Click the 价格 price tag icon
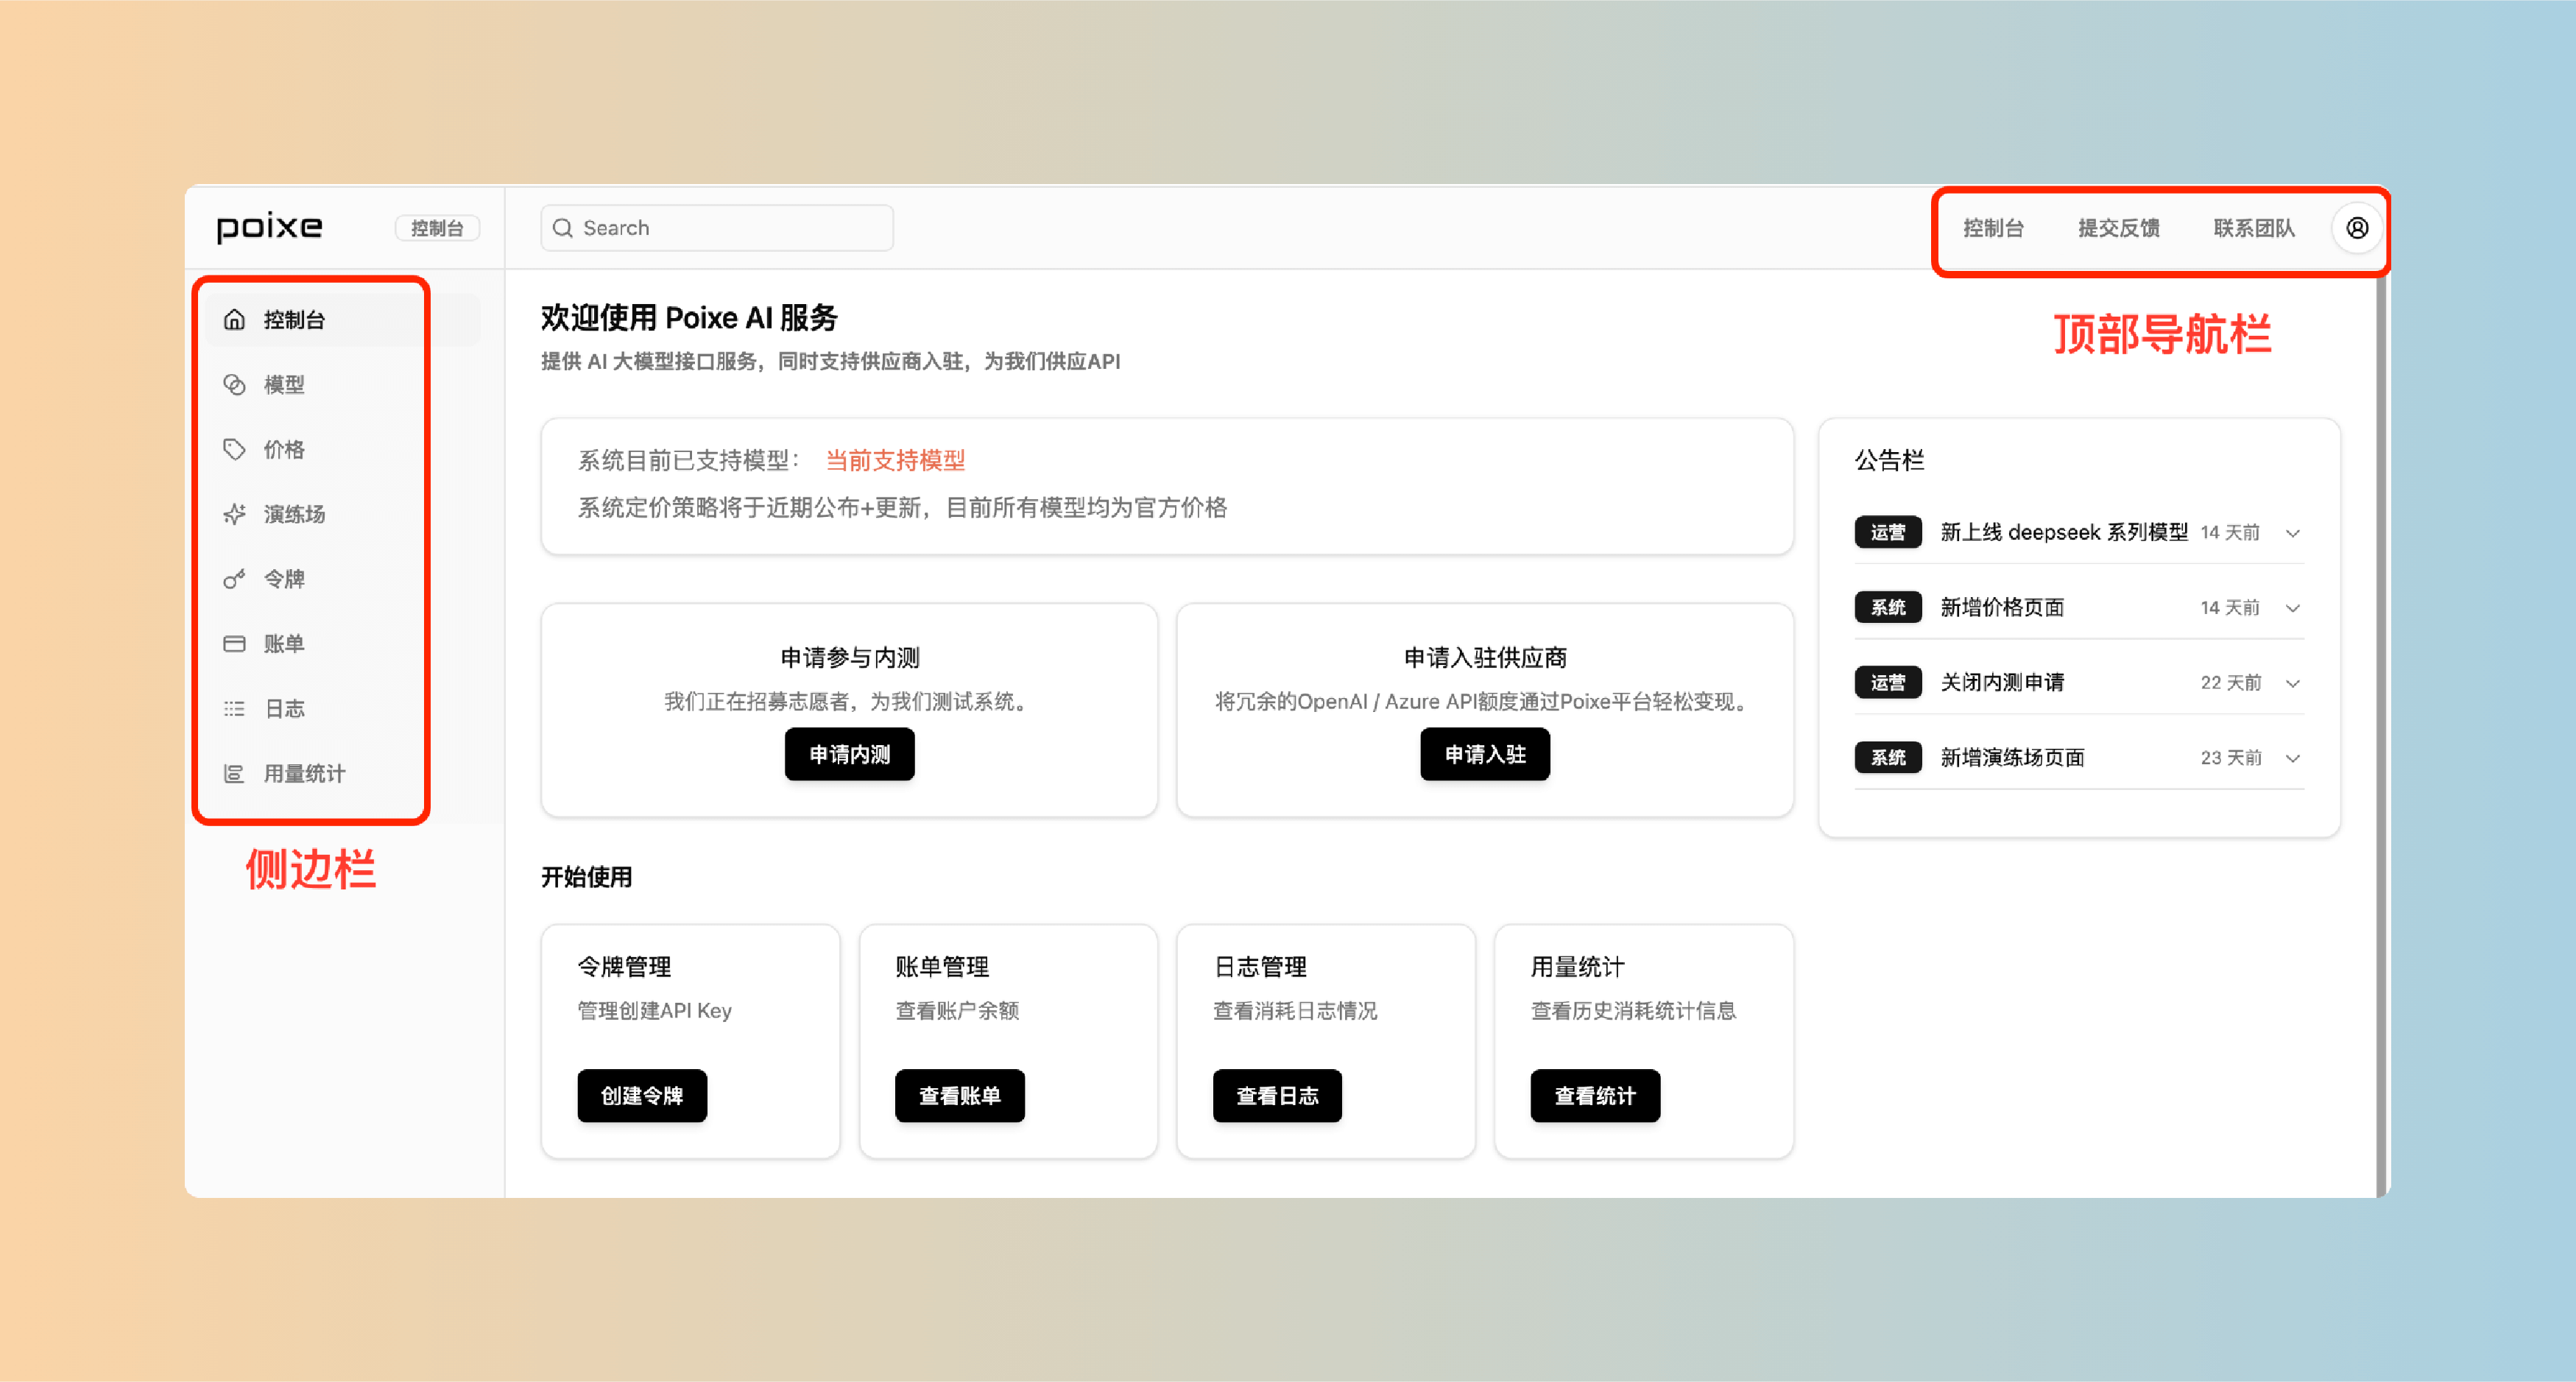 (x=234, y=449)
